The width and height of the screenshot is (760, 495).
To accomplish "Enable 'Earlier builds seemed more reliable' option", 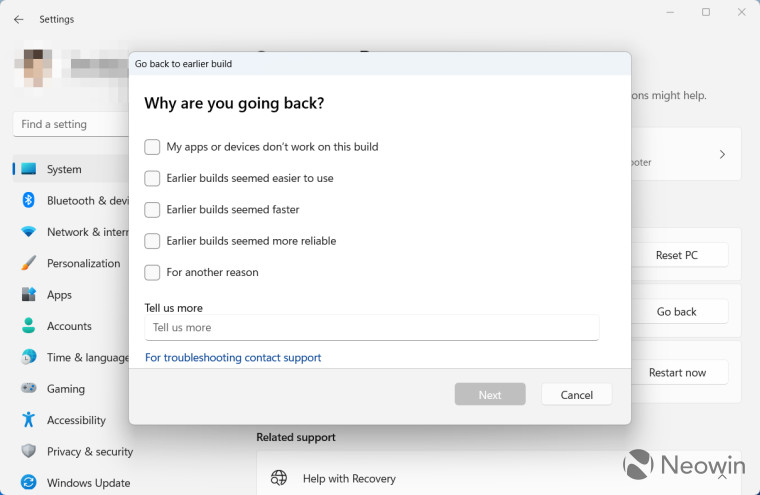I will [x=152, y=241].
